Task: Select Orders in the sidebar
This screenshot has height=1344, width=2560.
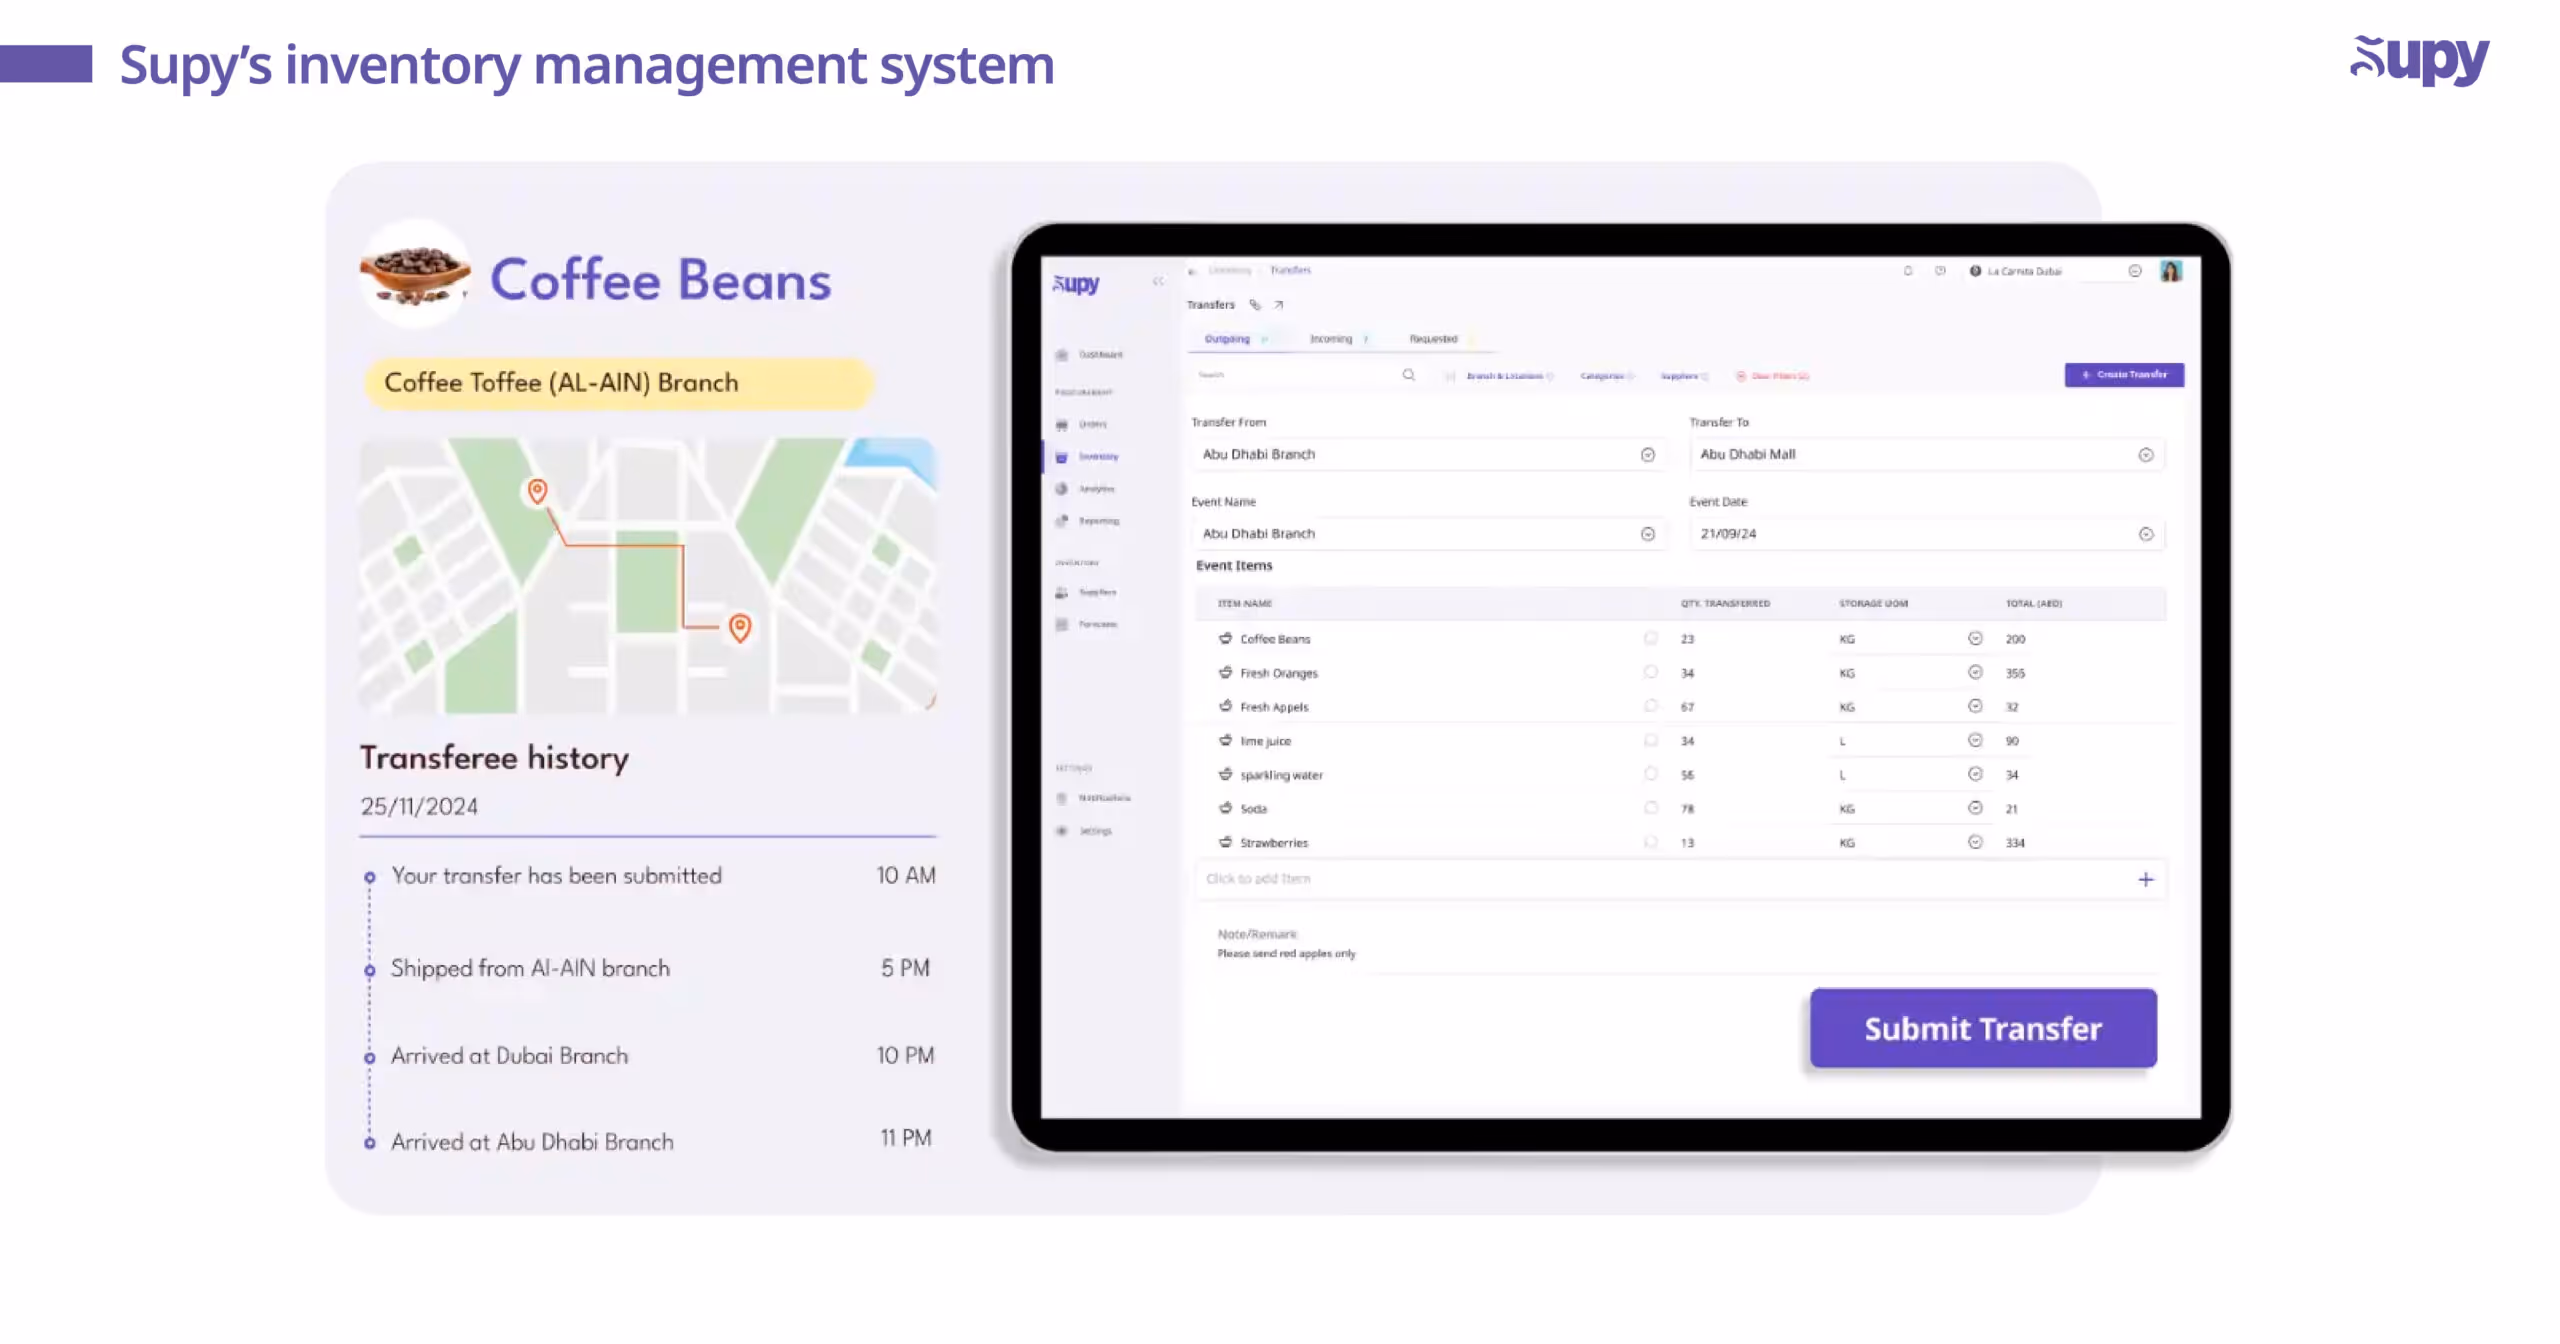Action: [1094, 424]
